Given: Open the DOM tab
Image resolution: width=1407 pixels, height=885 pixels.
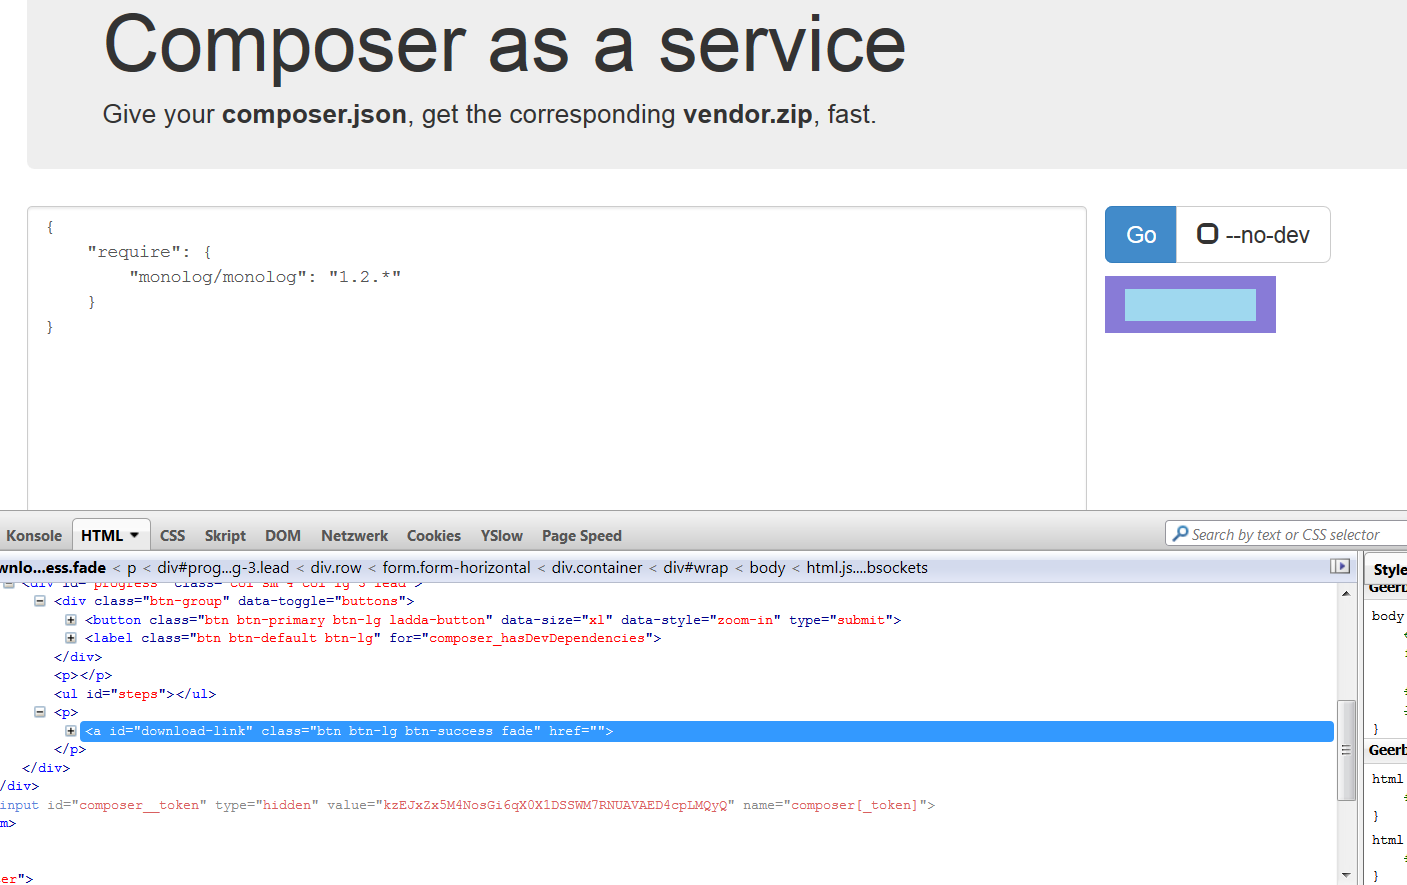Looking at the screenshot, I should coord(283,536).
